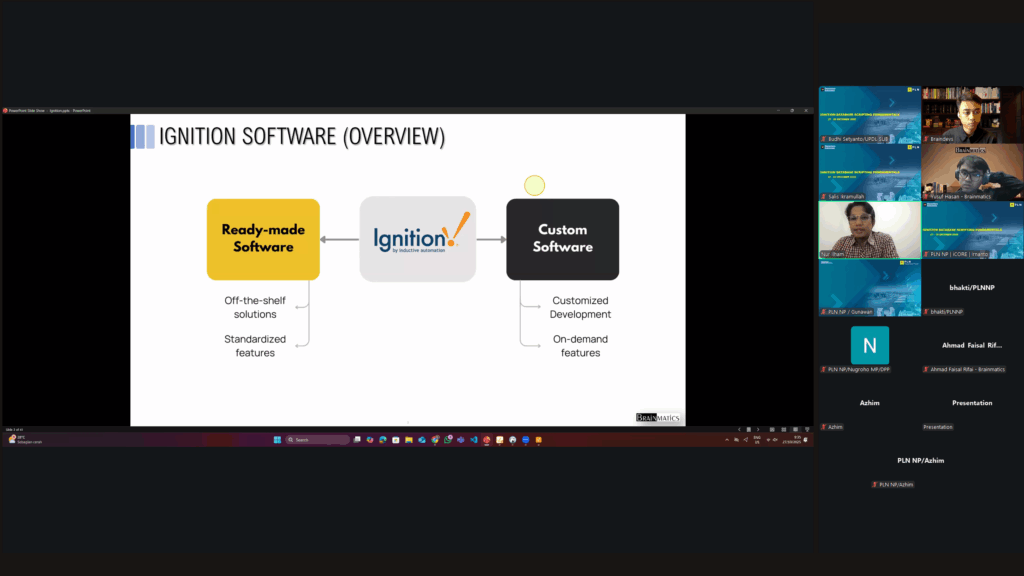Image resolution: width=1024 pixels, height=576 pixels.
Task: Click the muted mic icon beside Azhim
Action: point(824,427)
